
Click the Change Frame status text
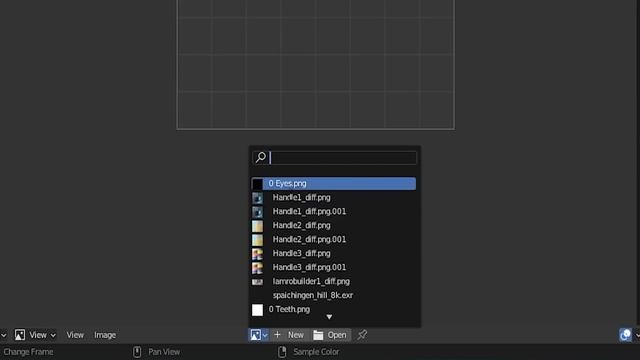(x=28, y=352)
